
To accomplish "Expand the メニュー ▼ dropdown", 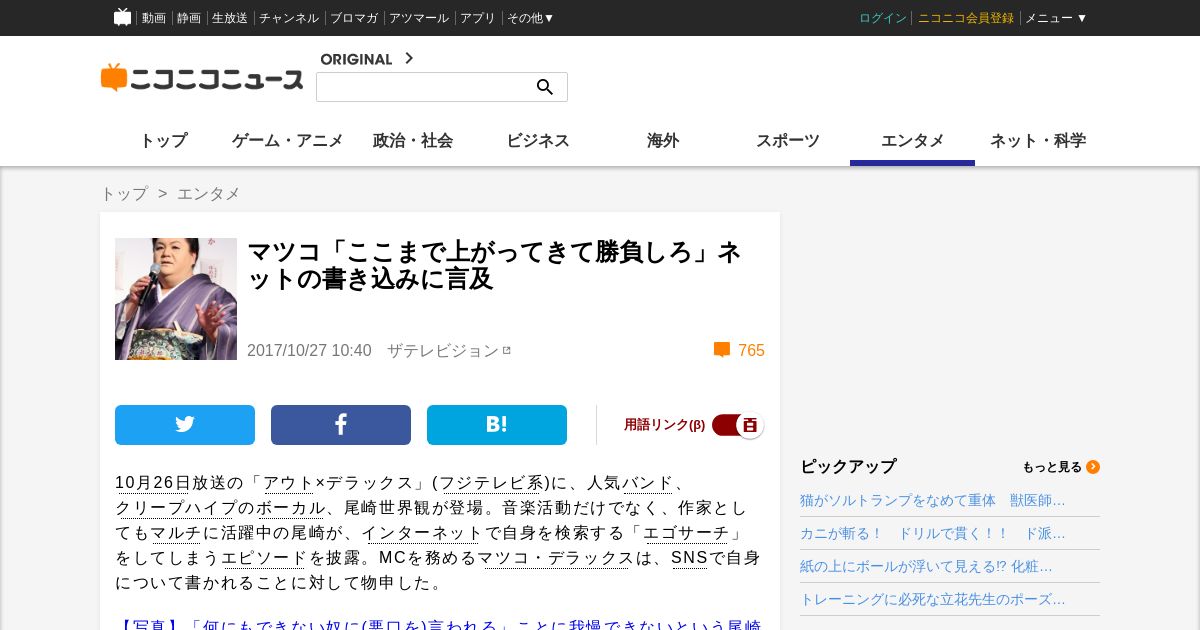I will click(x=1056, y=18).
